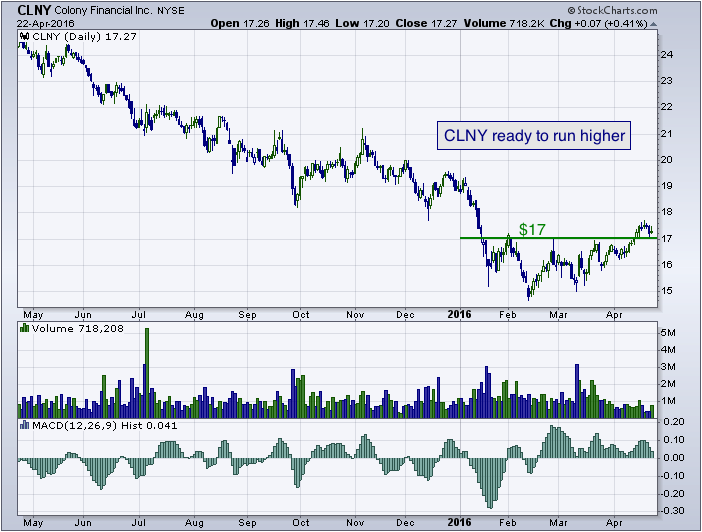Click the green '$17' label

(x=532, y=229)
